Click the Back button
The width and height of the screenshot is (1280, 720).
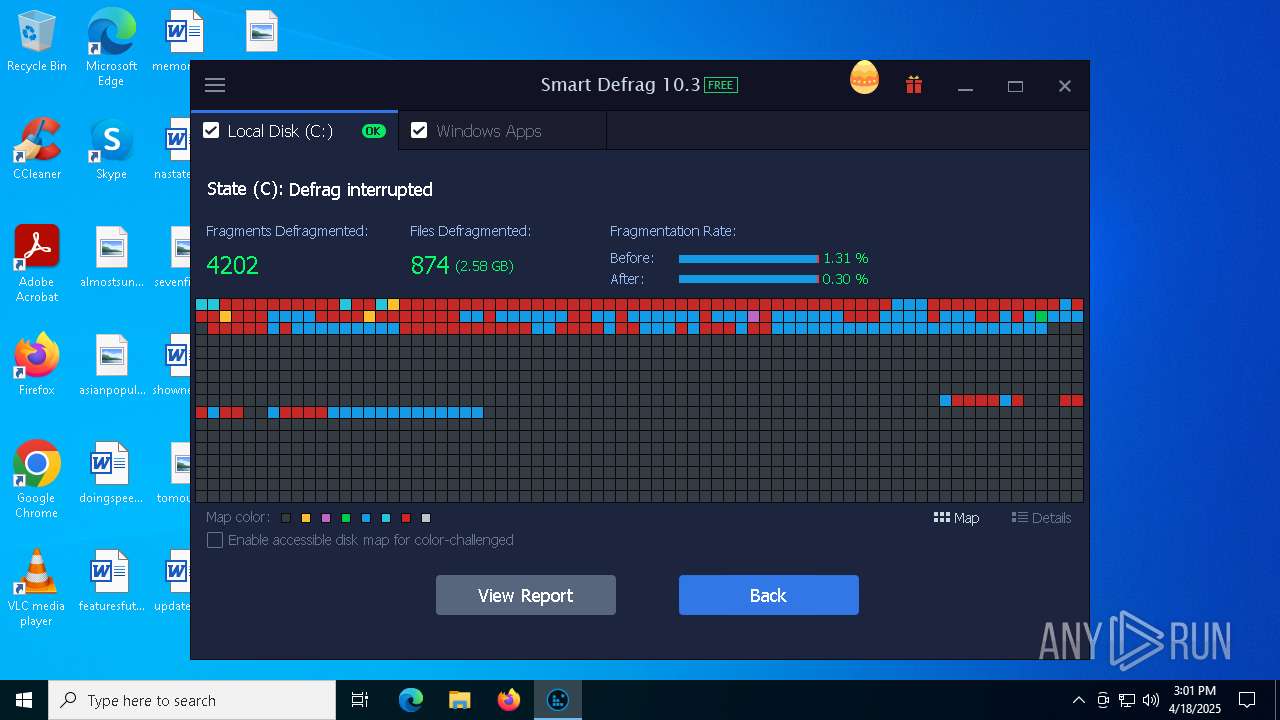pyautogui.click(x=769, y=595)
